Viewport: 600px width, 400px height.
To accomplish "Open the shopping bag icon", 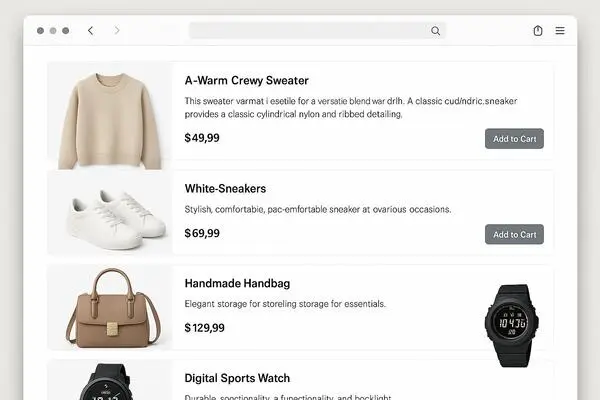I will coord(538,31).
